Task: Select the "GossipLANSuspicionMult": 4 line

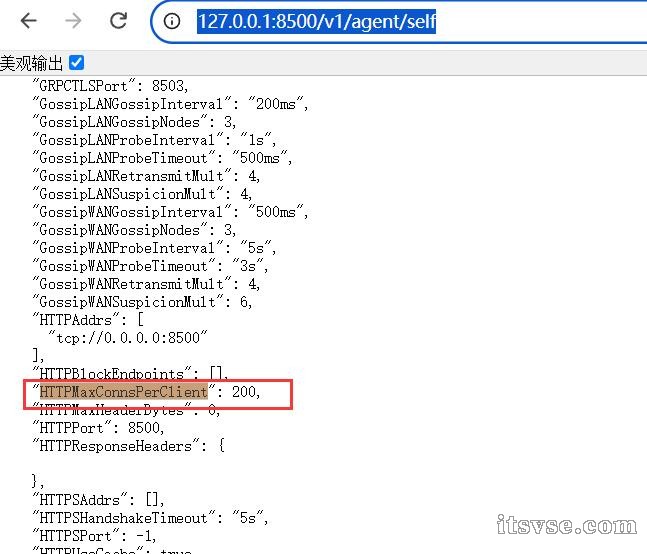Action: click(x=142, y=194)
